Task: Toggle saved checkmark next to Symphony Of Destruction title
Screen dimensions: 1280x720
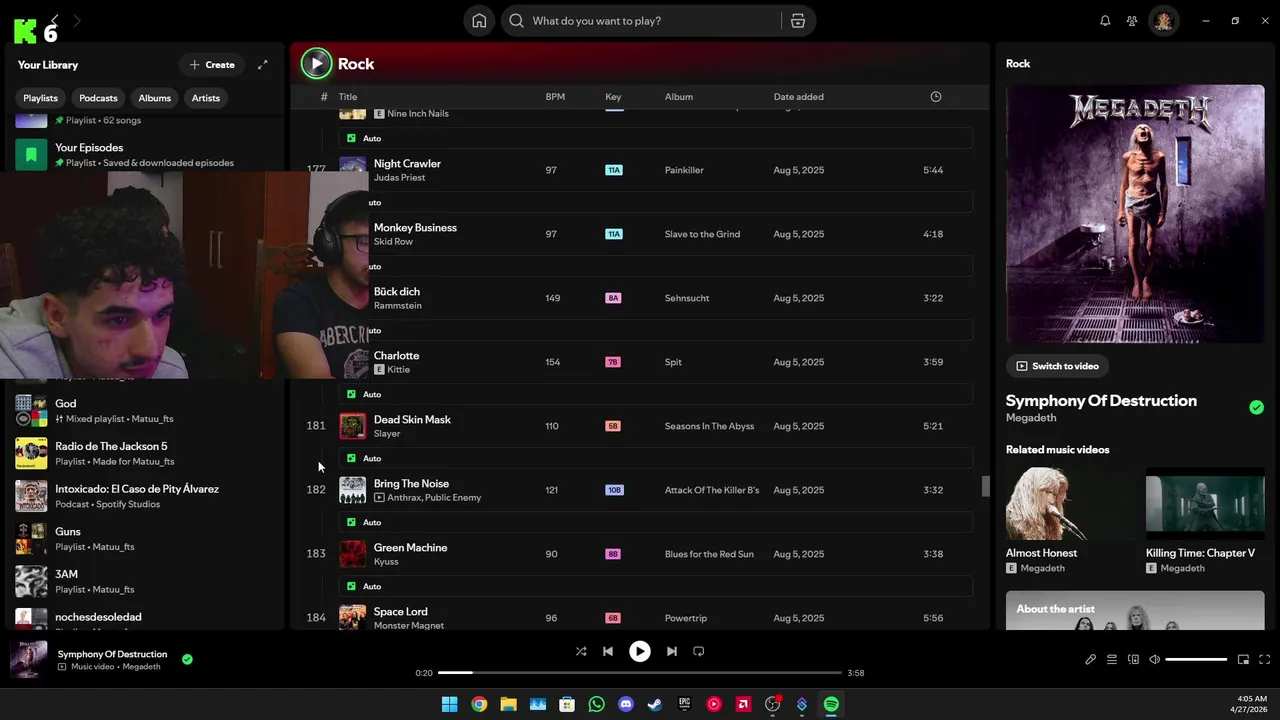Action: pyautogui.click(x=1256, y=407)
